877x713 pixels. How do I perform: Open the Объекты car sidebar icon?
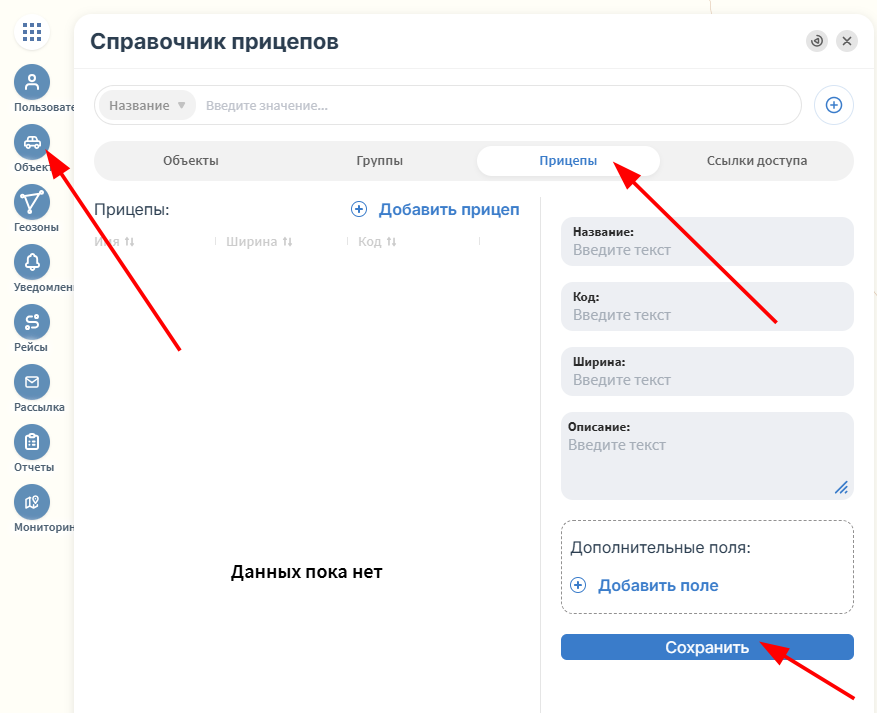click(32, 142)
